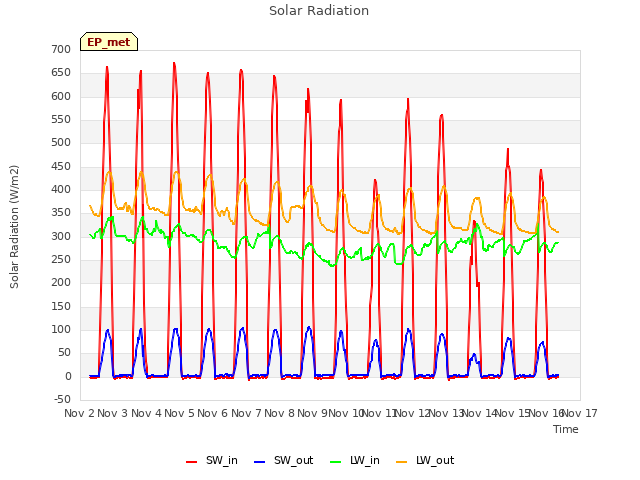Click the 500 y-axis tick label
The width and height of the screenshot is (640, 480).
pos(61,142)
